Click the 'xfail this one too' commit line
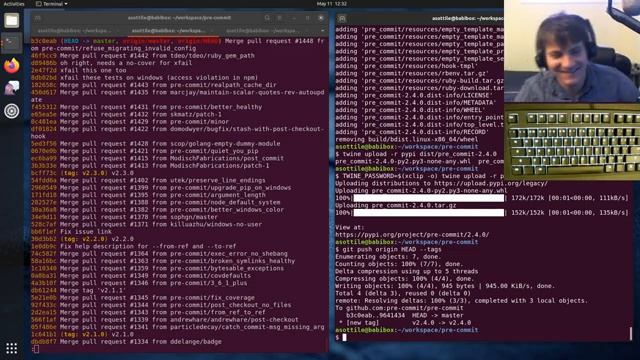The height and width of the screenshot is (360, 640). (78, 70)
